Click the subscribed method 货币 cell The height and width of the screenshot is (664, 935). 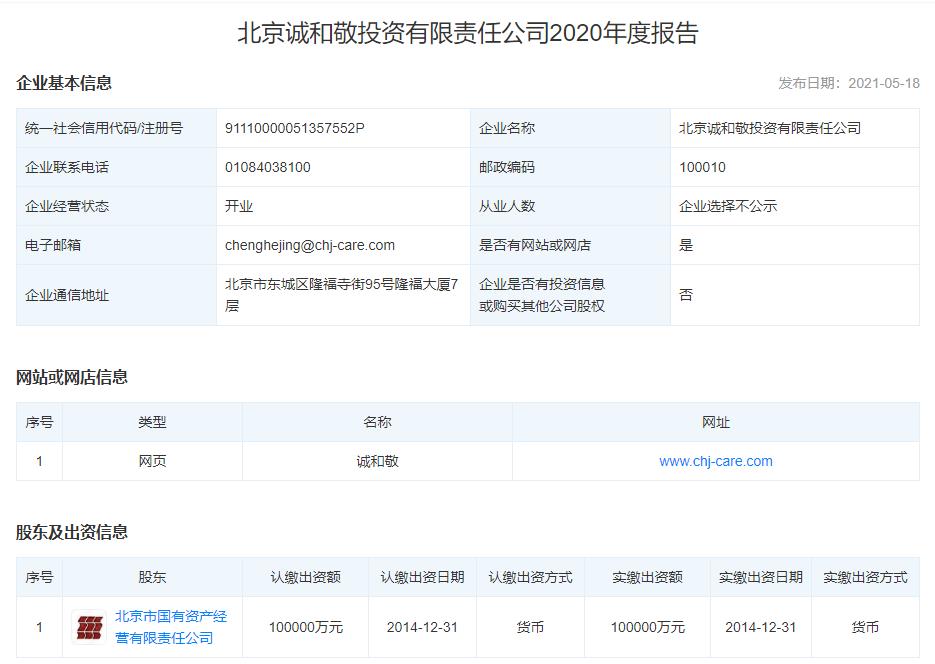coord(530,628)
